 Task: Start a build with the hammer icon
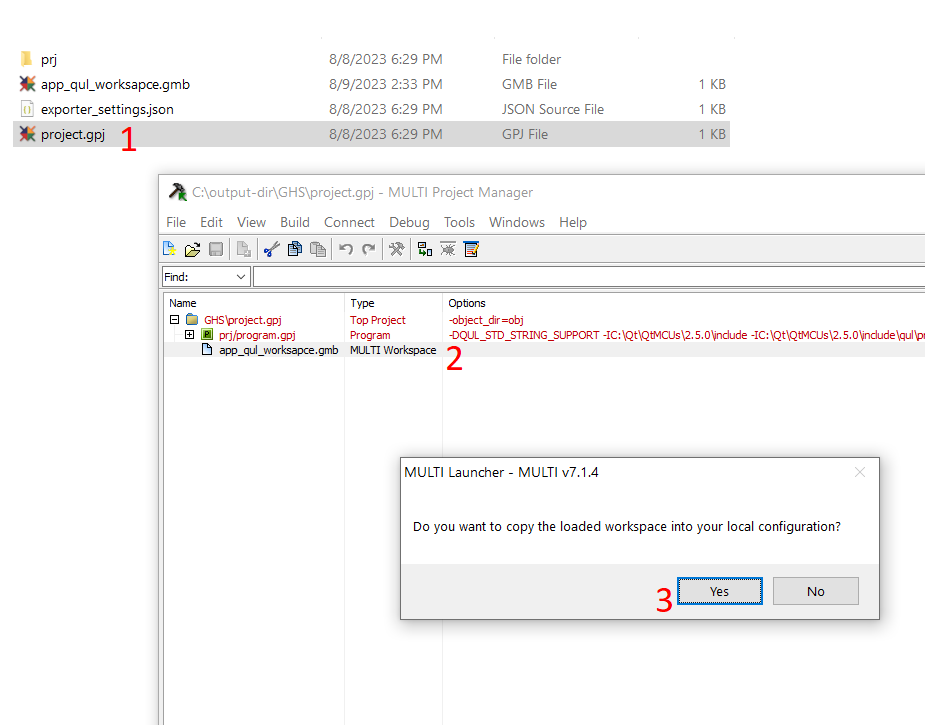[397, 248]
